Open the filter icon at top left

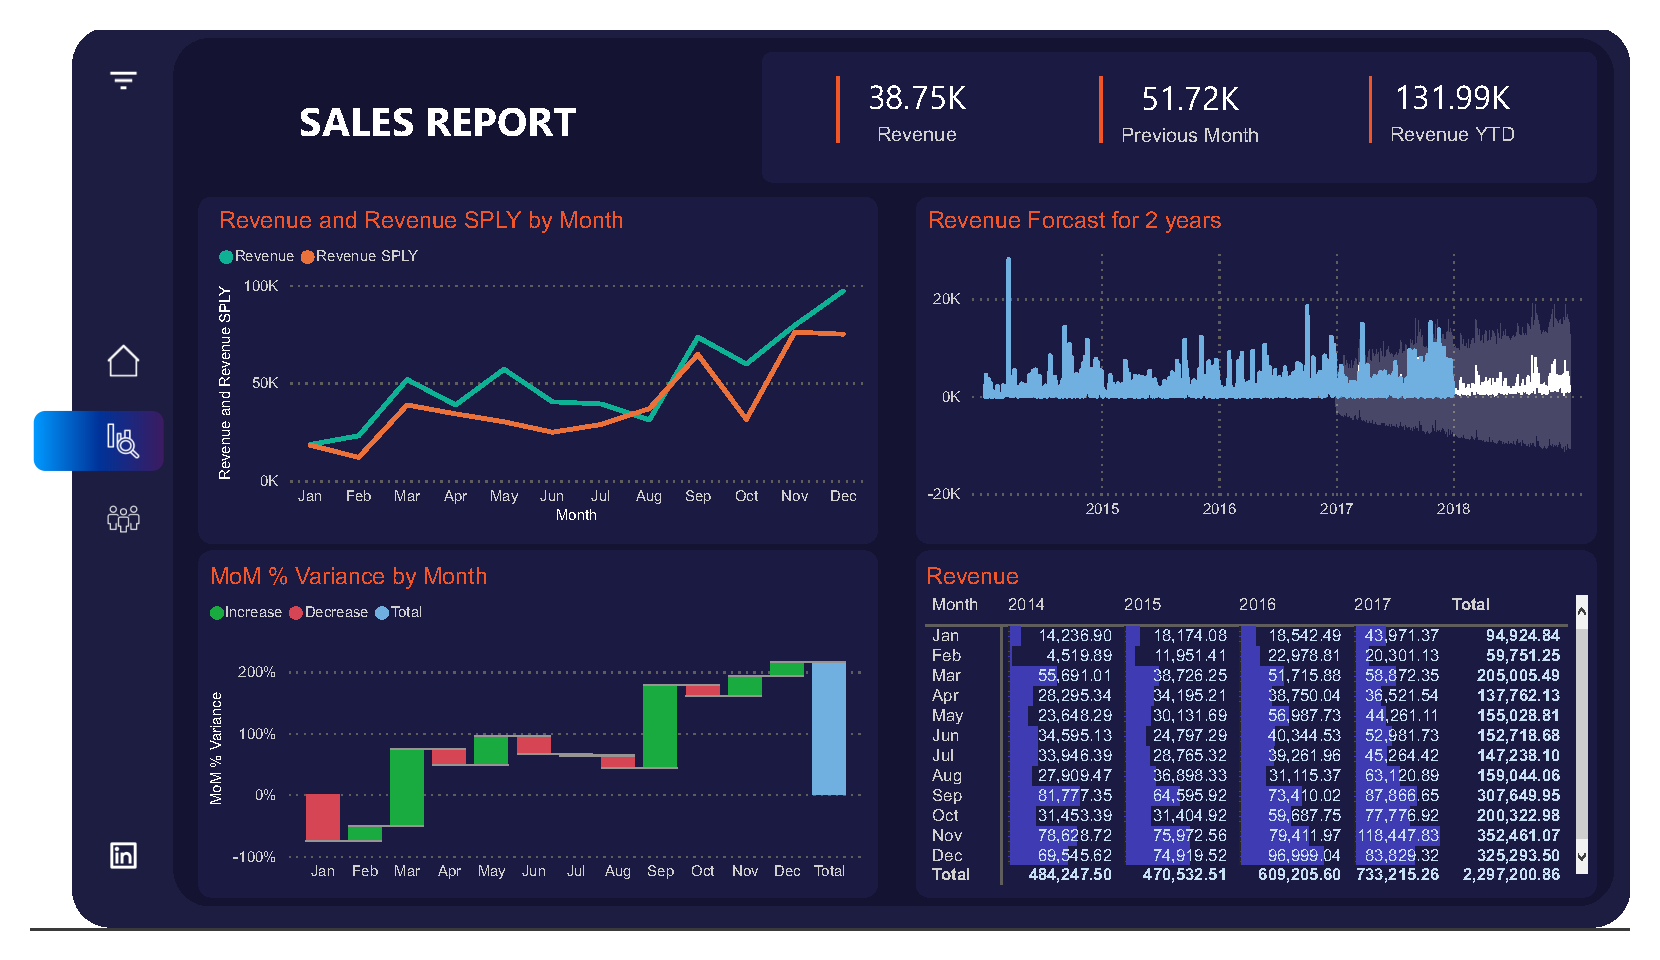[122, 79]
